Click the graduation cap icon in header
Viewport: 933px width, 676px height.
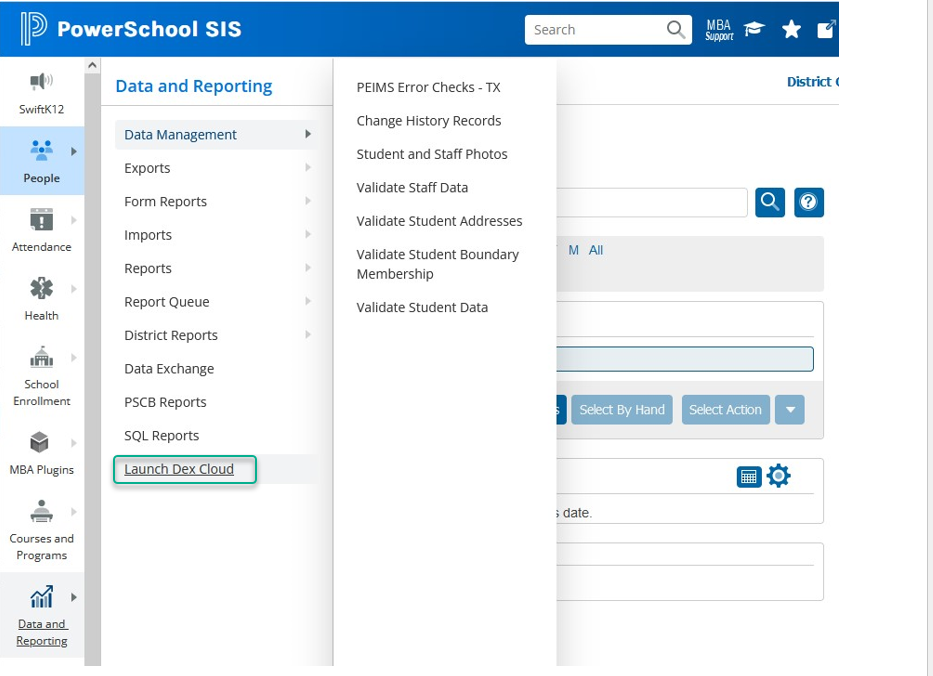pos(754,29)
